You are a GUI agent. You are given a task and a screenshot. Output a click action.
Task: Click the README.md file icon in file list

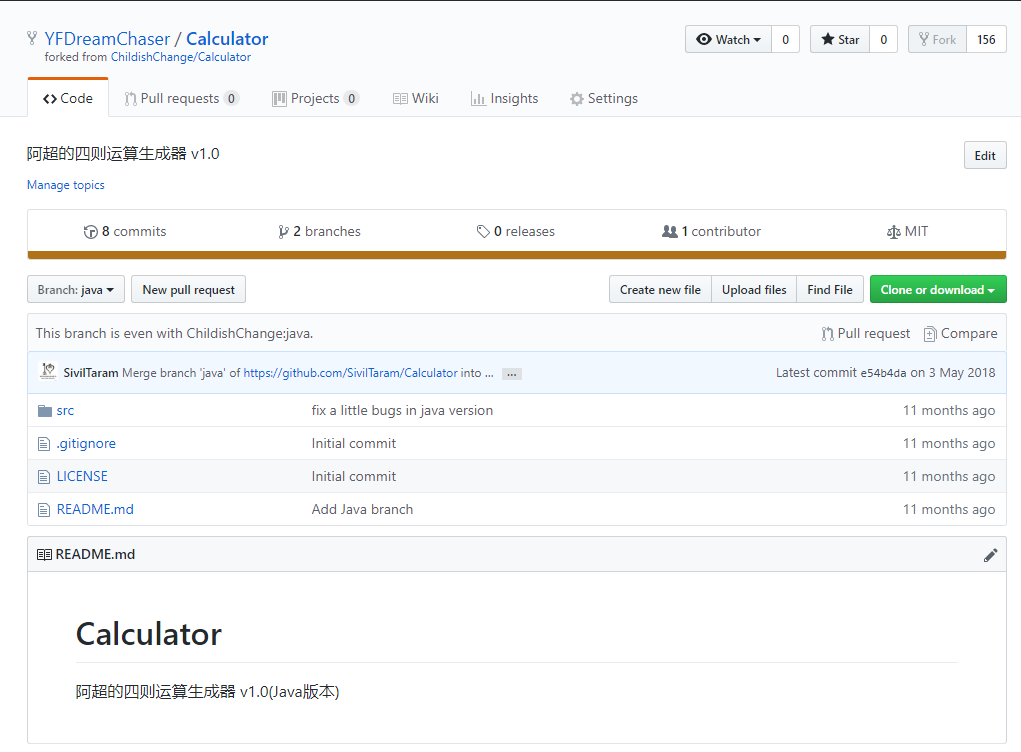(44, 510)
